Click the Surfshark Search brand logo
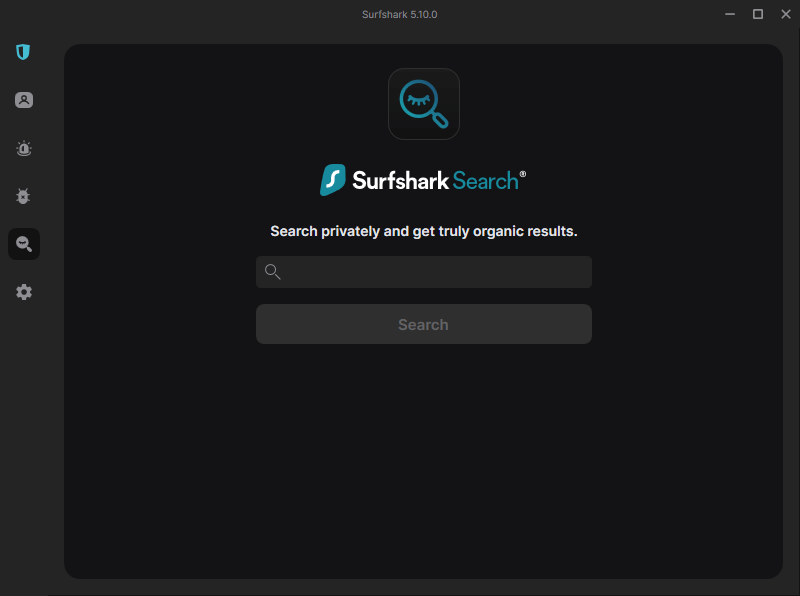The width and height of the screenshot is (800, 596). (423, 180)
